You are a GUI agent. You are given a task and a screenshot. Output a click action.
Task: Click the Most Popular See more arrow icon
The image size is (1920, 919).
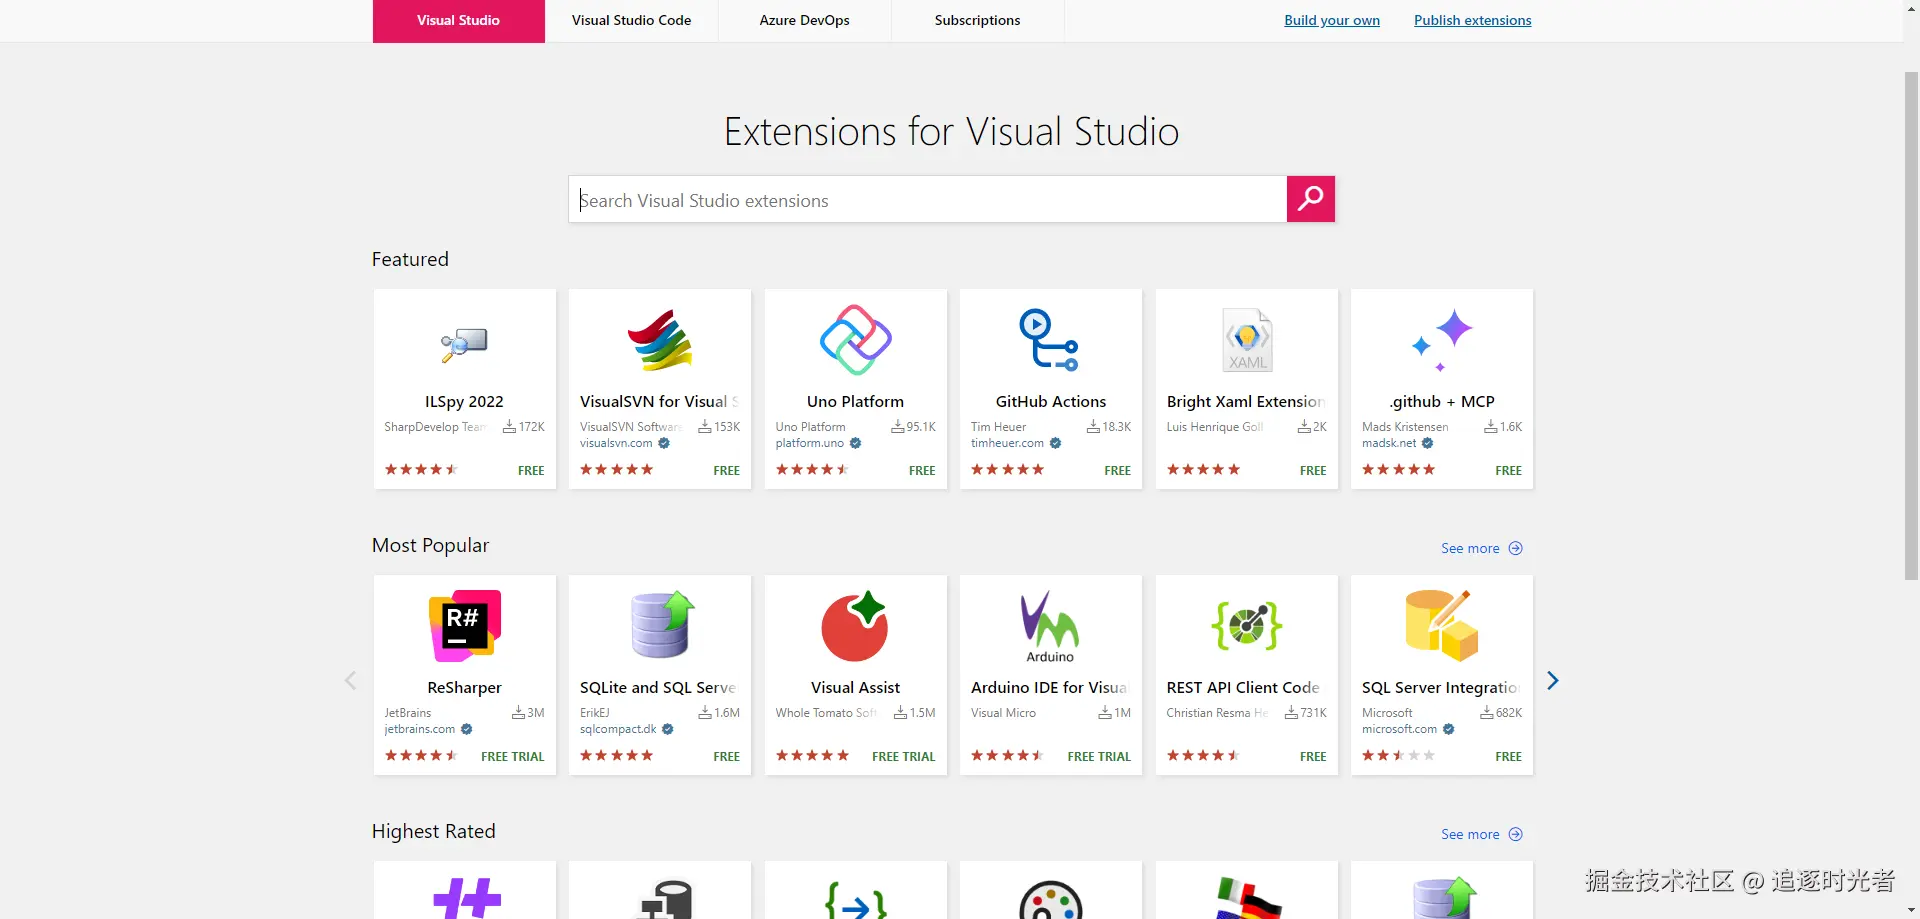pos(1516,548)
